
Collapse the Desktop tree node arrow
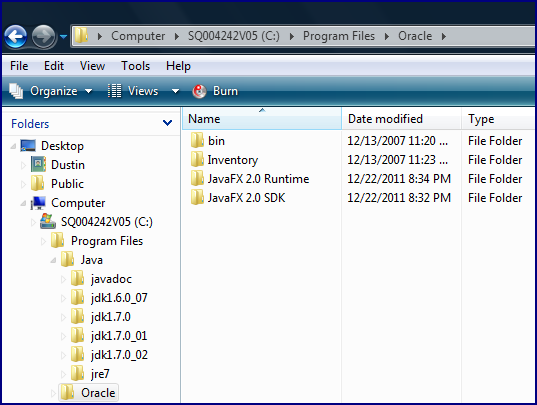tap(13, 146)
